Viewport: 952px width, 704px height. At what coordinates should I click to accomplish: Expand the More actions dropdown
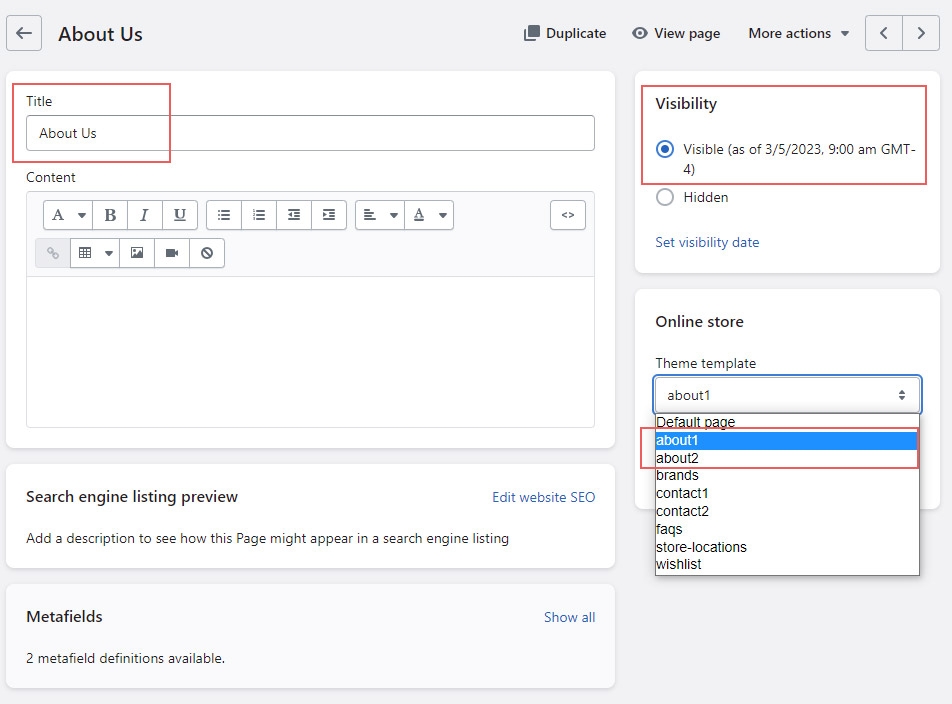tap(798, 33)
